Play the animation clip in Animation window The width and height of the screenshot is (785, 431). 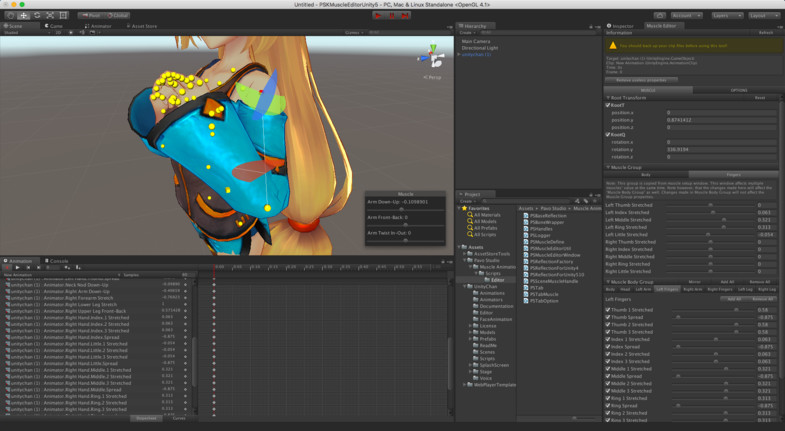click(x=18, y=268)
